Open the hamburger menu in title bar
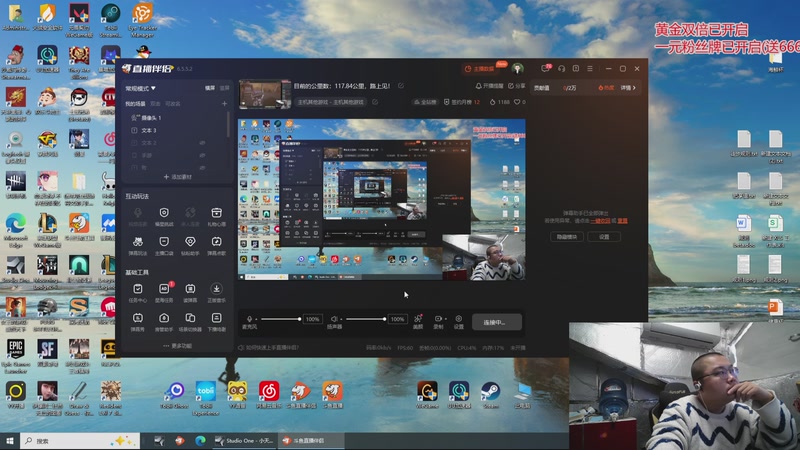This screenshot has width=800, height=450. [590, 68]
